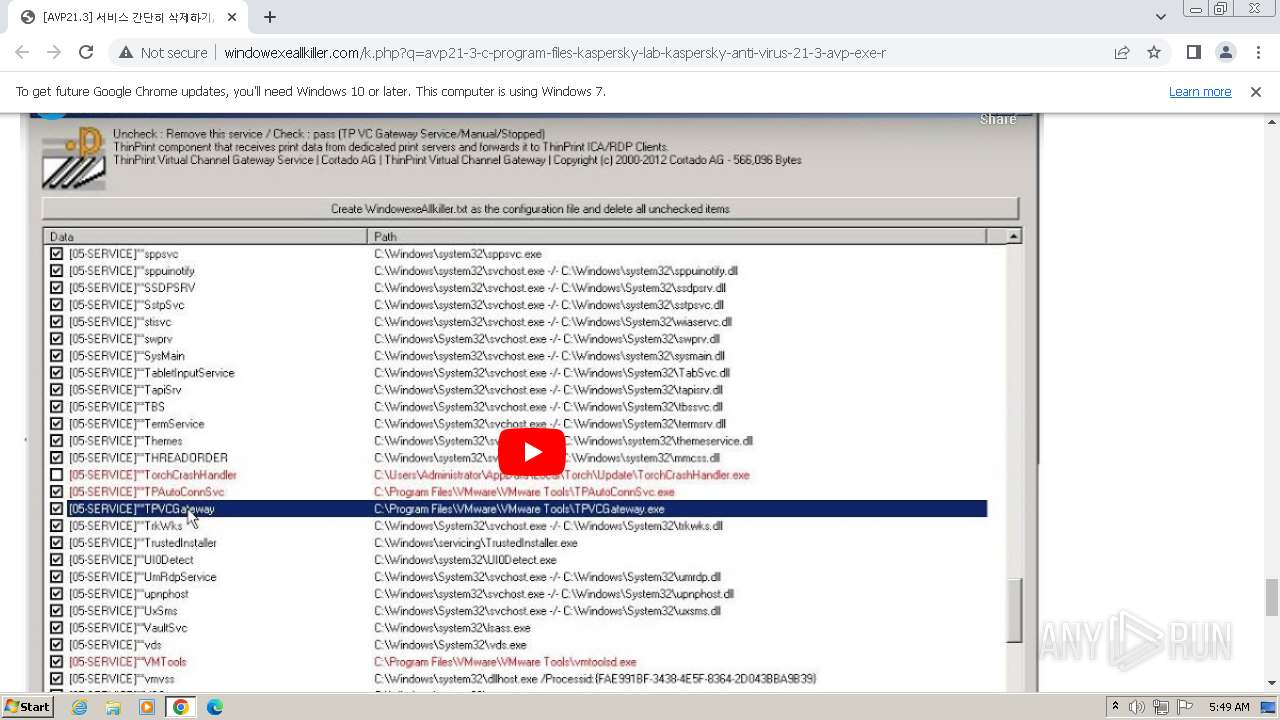This screenshot has height=720, width=1280.
Task: Open a new browser tab
Action: coord(270,17)
